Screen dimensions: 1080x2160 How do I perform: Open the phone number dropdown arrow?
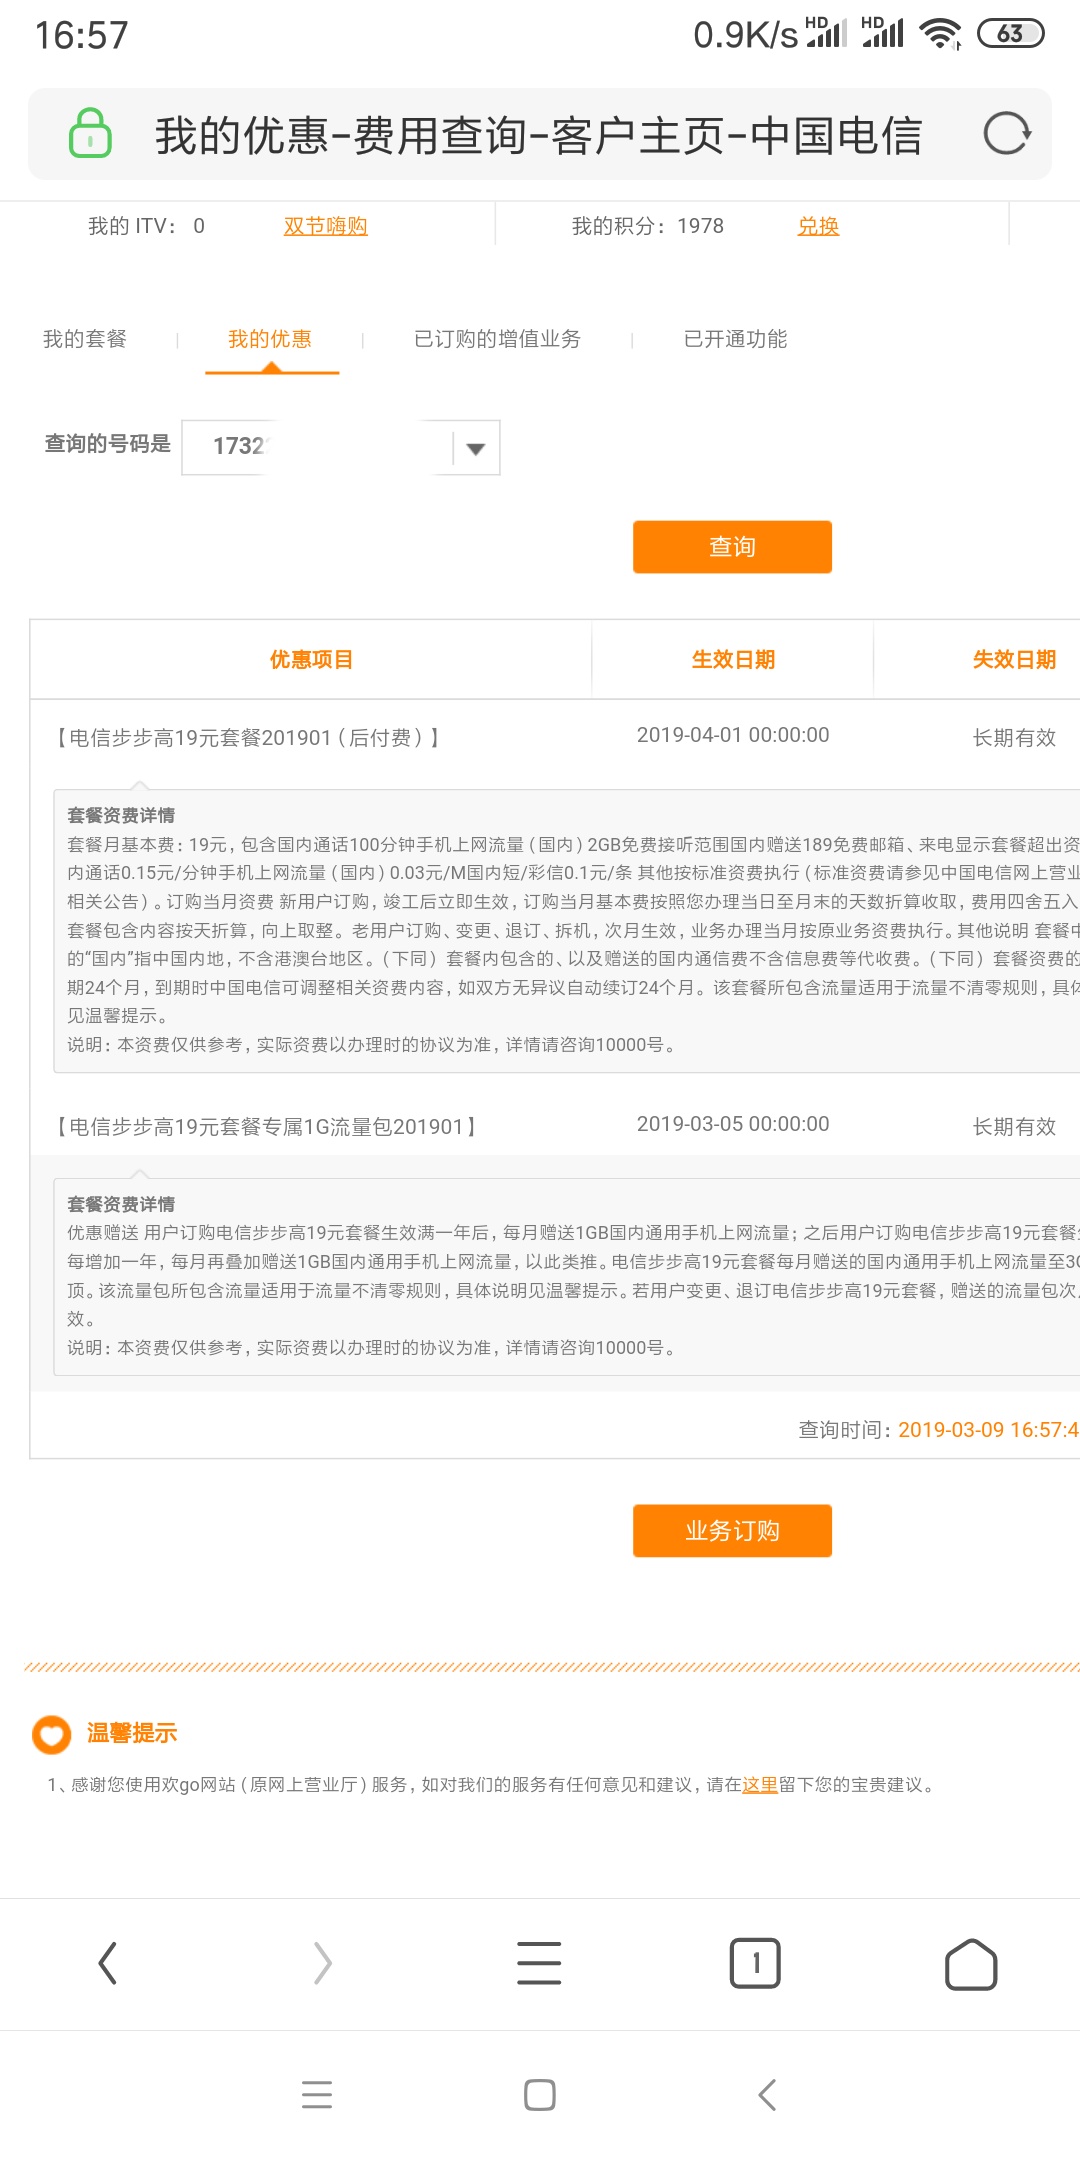click(x=476, y=448)
